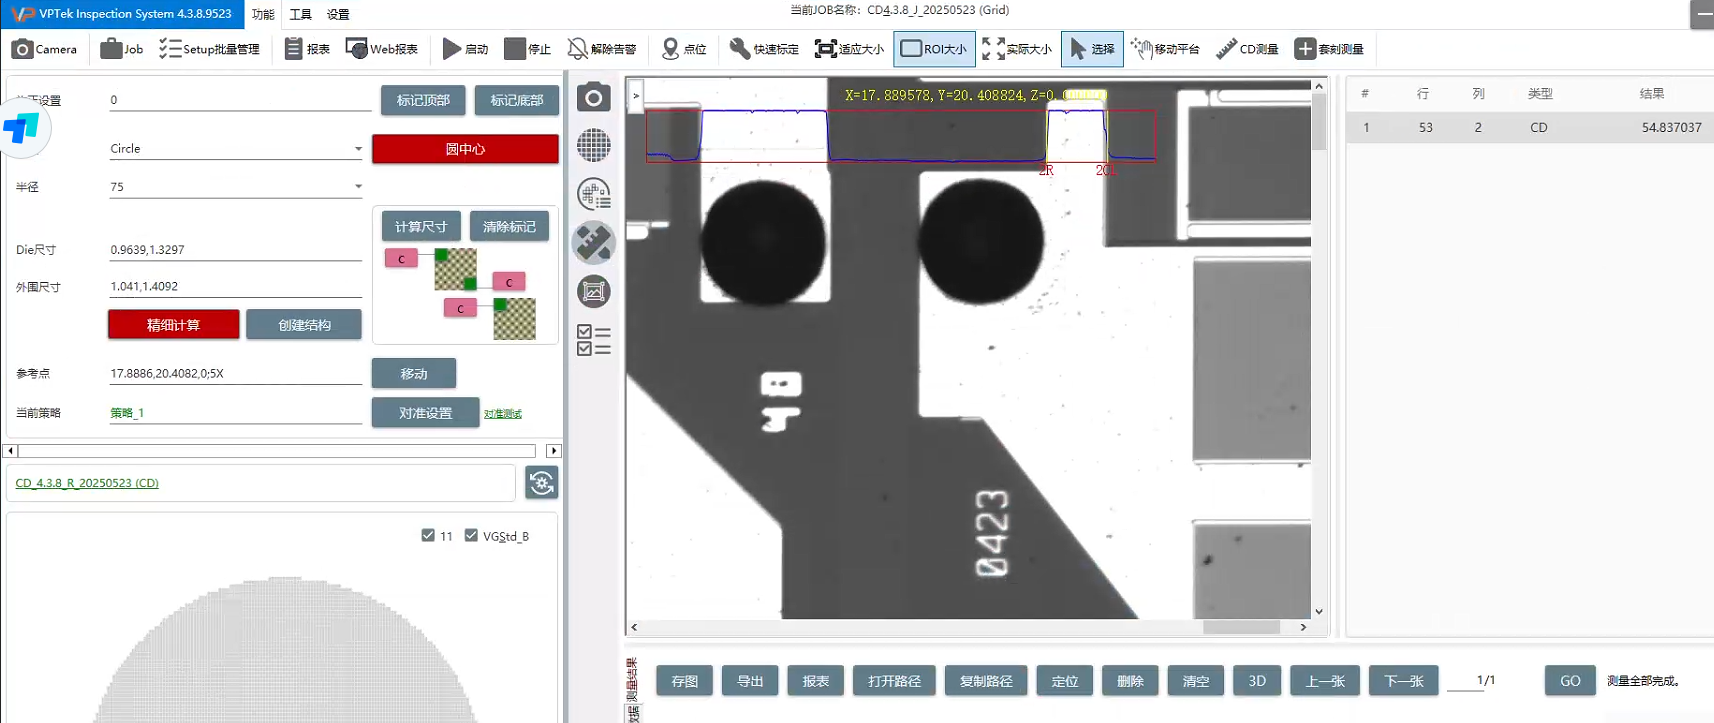This screenshot has height=723, width=1714.
Task: Click the 标记底部 button
Action: [x=517, y=100]
